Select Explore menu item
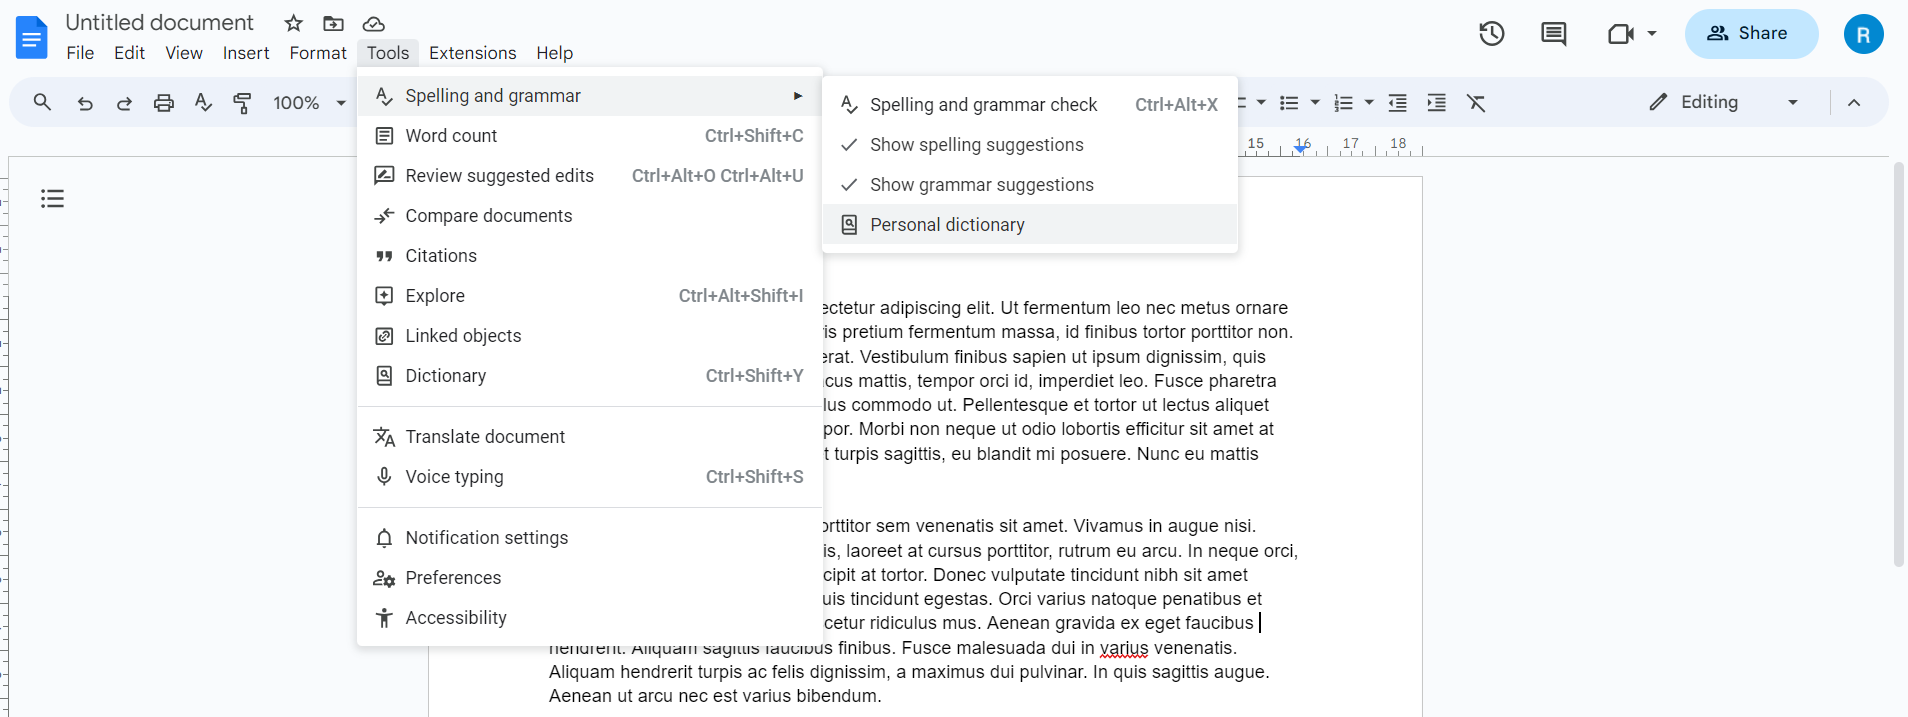Screen dimensions: 1908x717 click(590, 296)
